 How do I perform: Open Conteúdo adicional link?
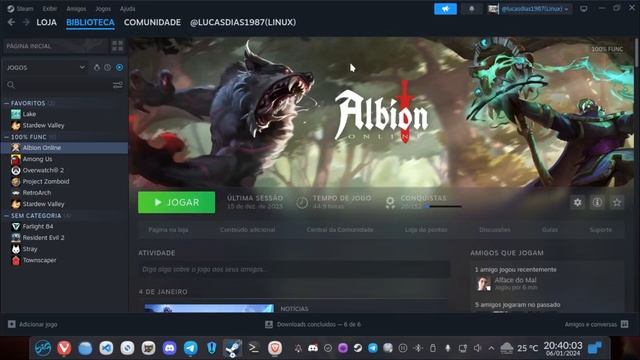coord(247,230)
